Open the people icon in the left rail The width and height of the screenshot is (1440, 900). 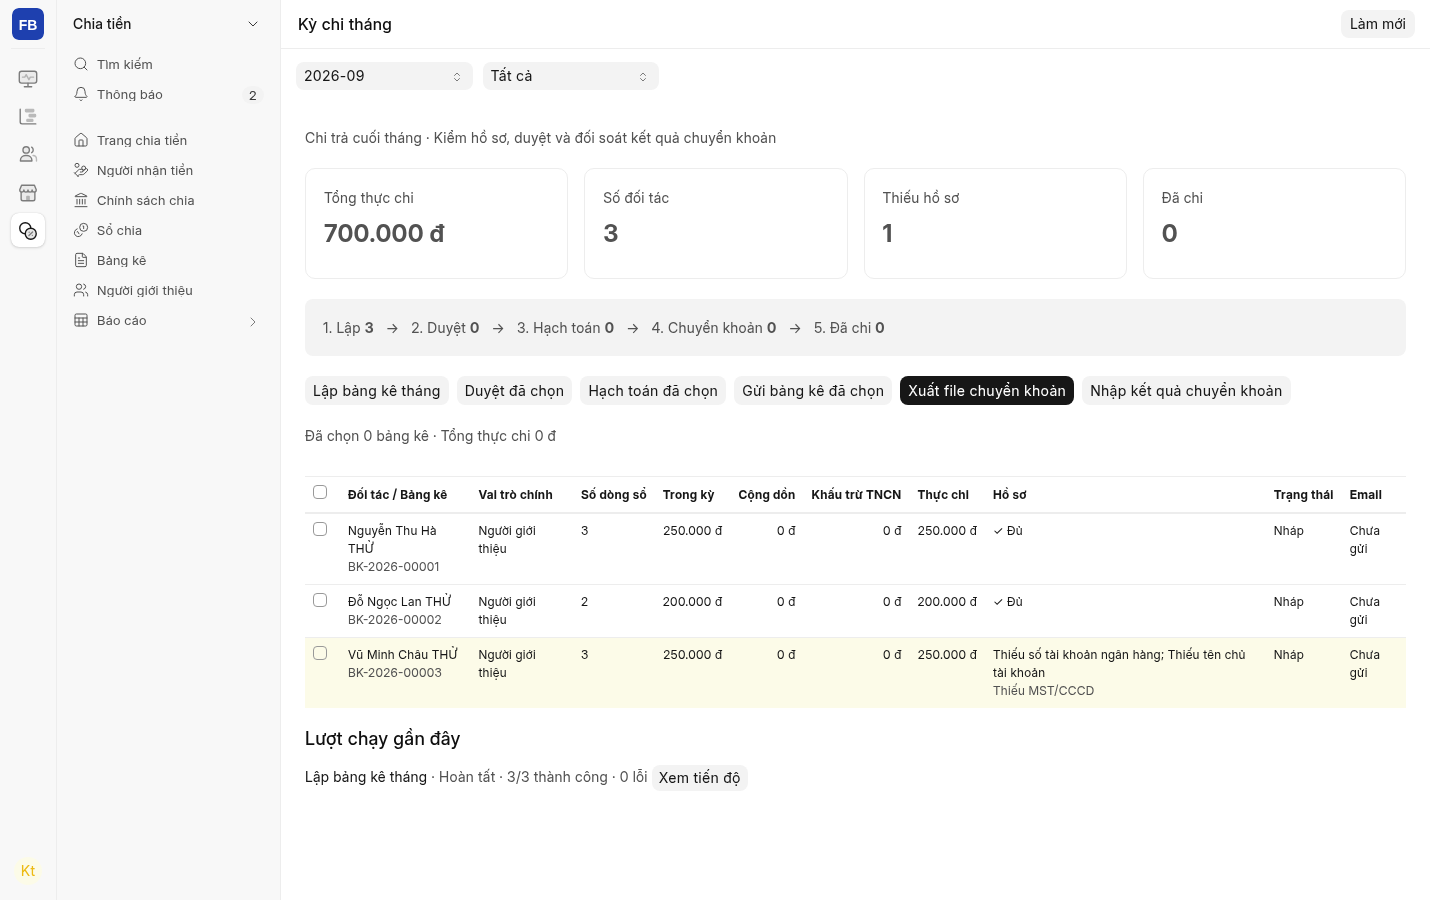pos(28,154)
